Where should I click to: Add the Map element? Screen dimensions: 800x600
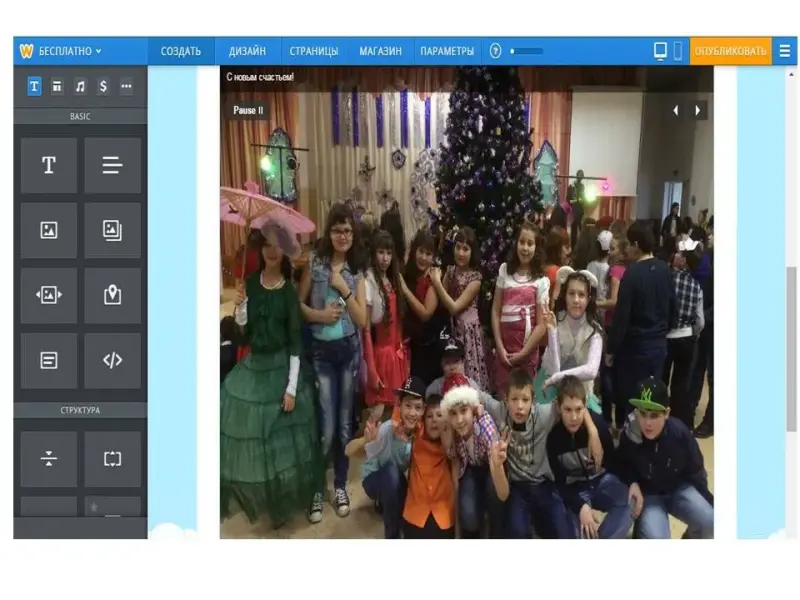[112, 295]
